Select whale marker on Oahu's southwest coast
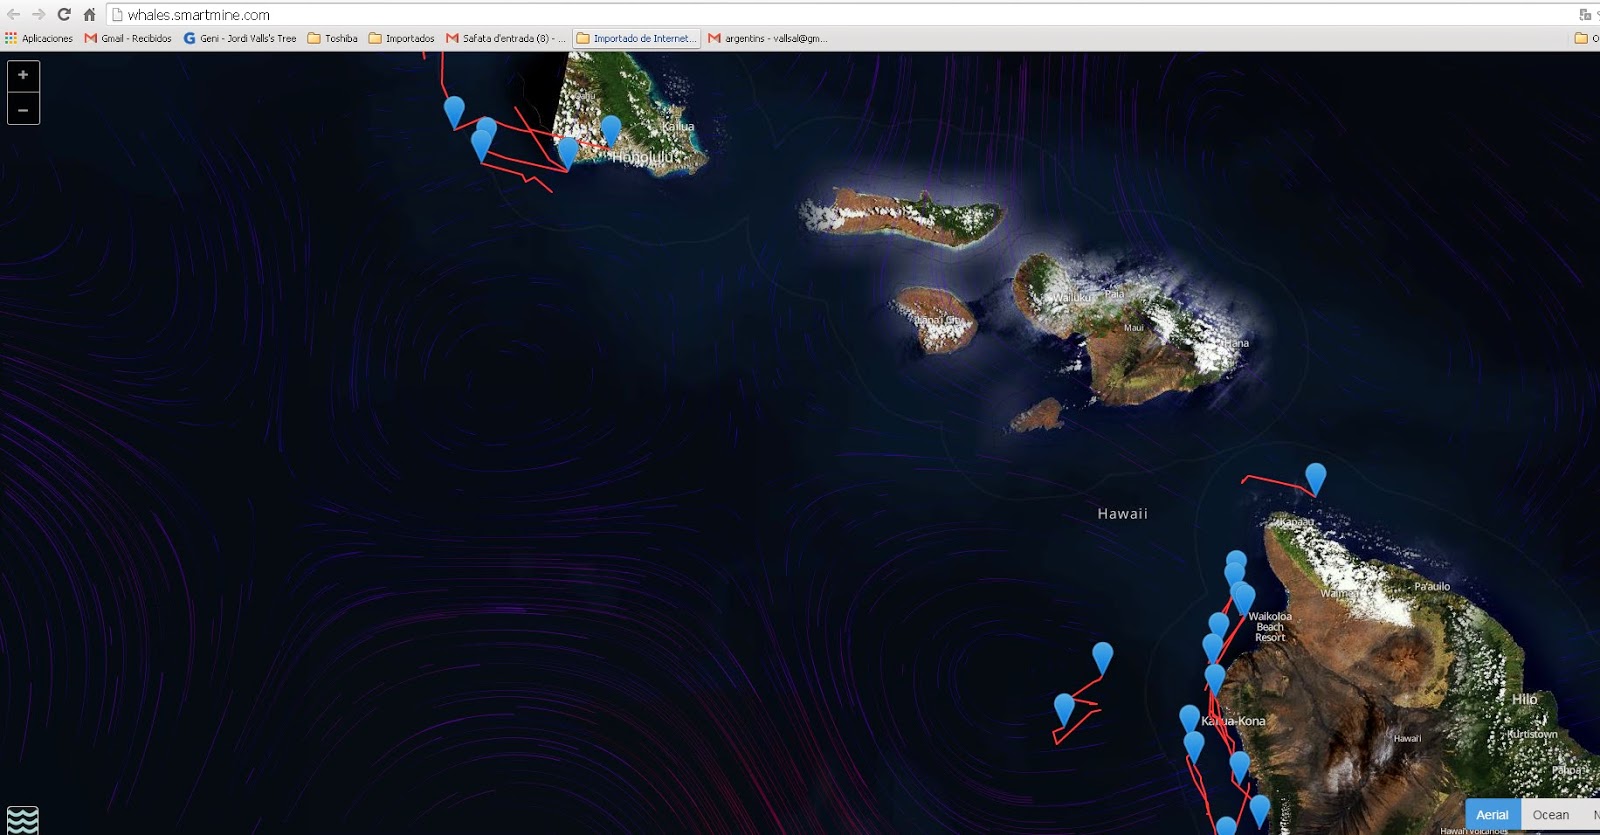The height and width of the screenshot is (835, 1600). pos(567,152)
